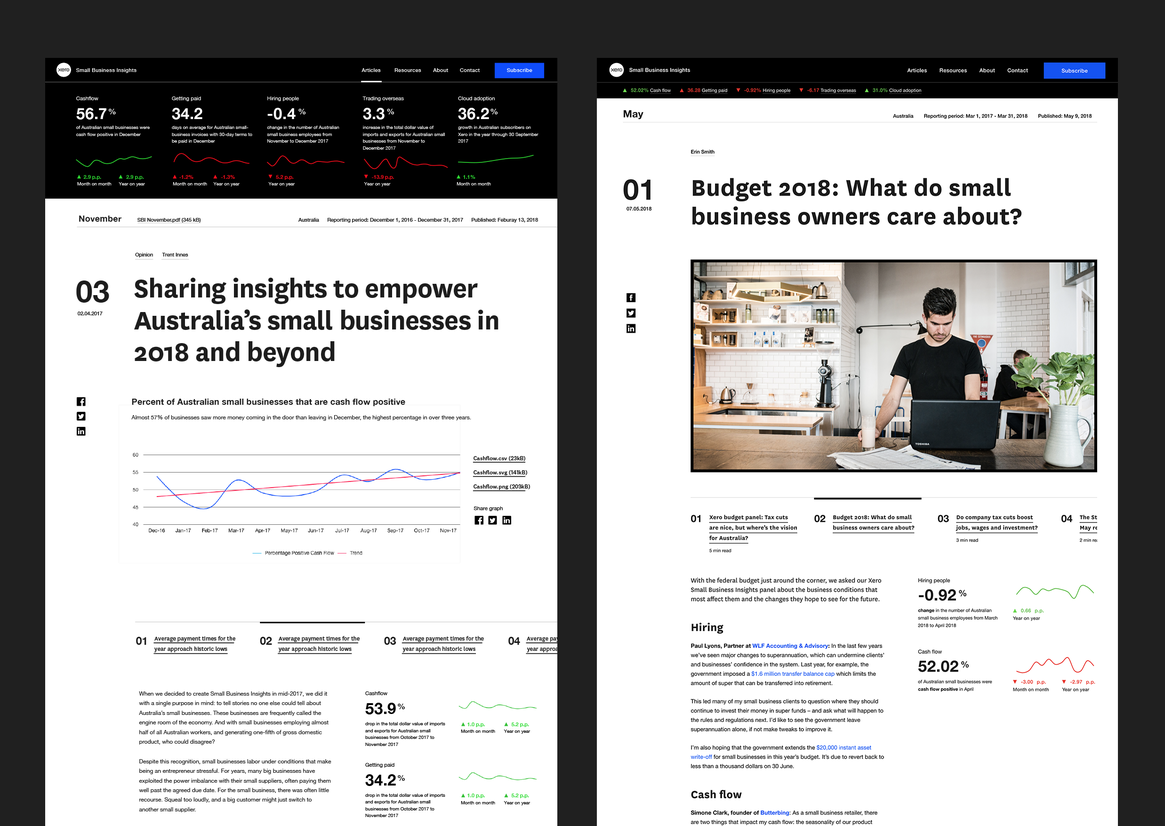Follow the WLF Accounting & Advisory link
The image size is (1165, 826).
pyautogui.click(x=790, y=646)
